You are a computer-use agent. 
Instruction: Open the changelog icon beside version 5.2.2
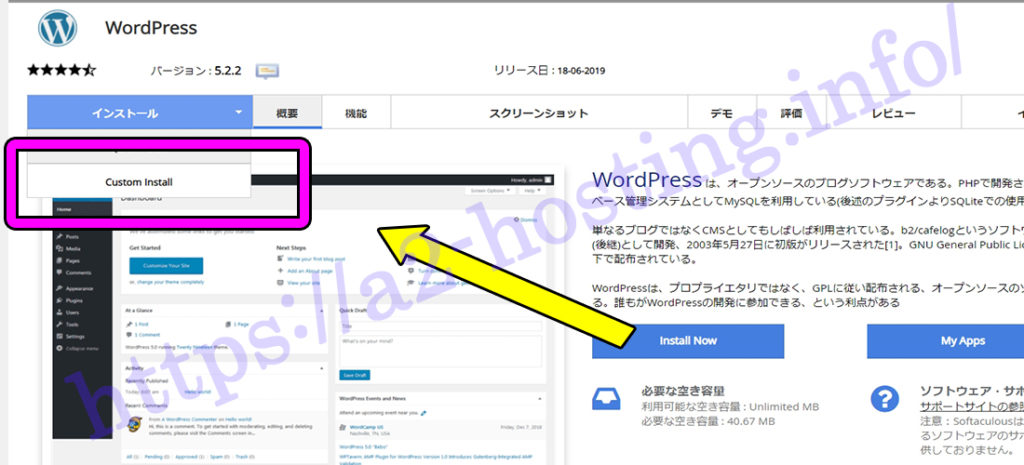point(267,71)
